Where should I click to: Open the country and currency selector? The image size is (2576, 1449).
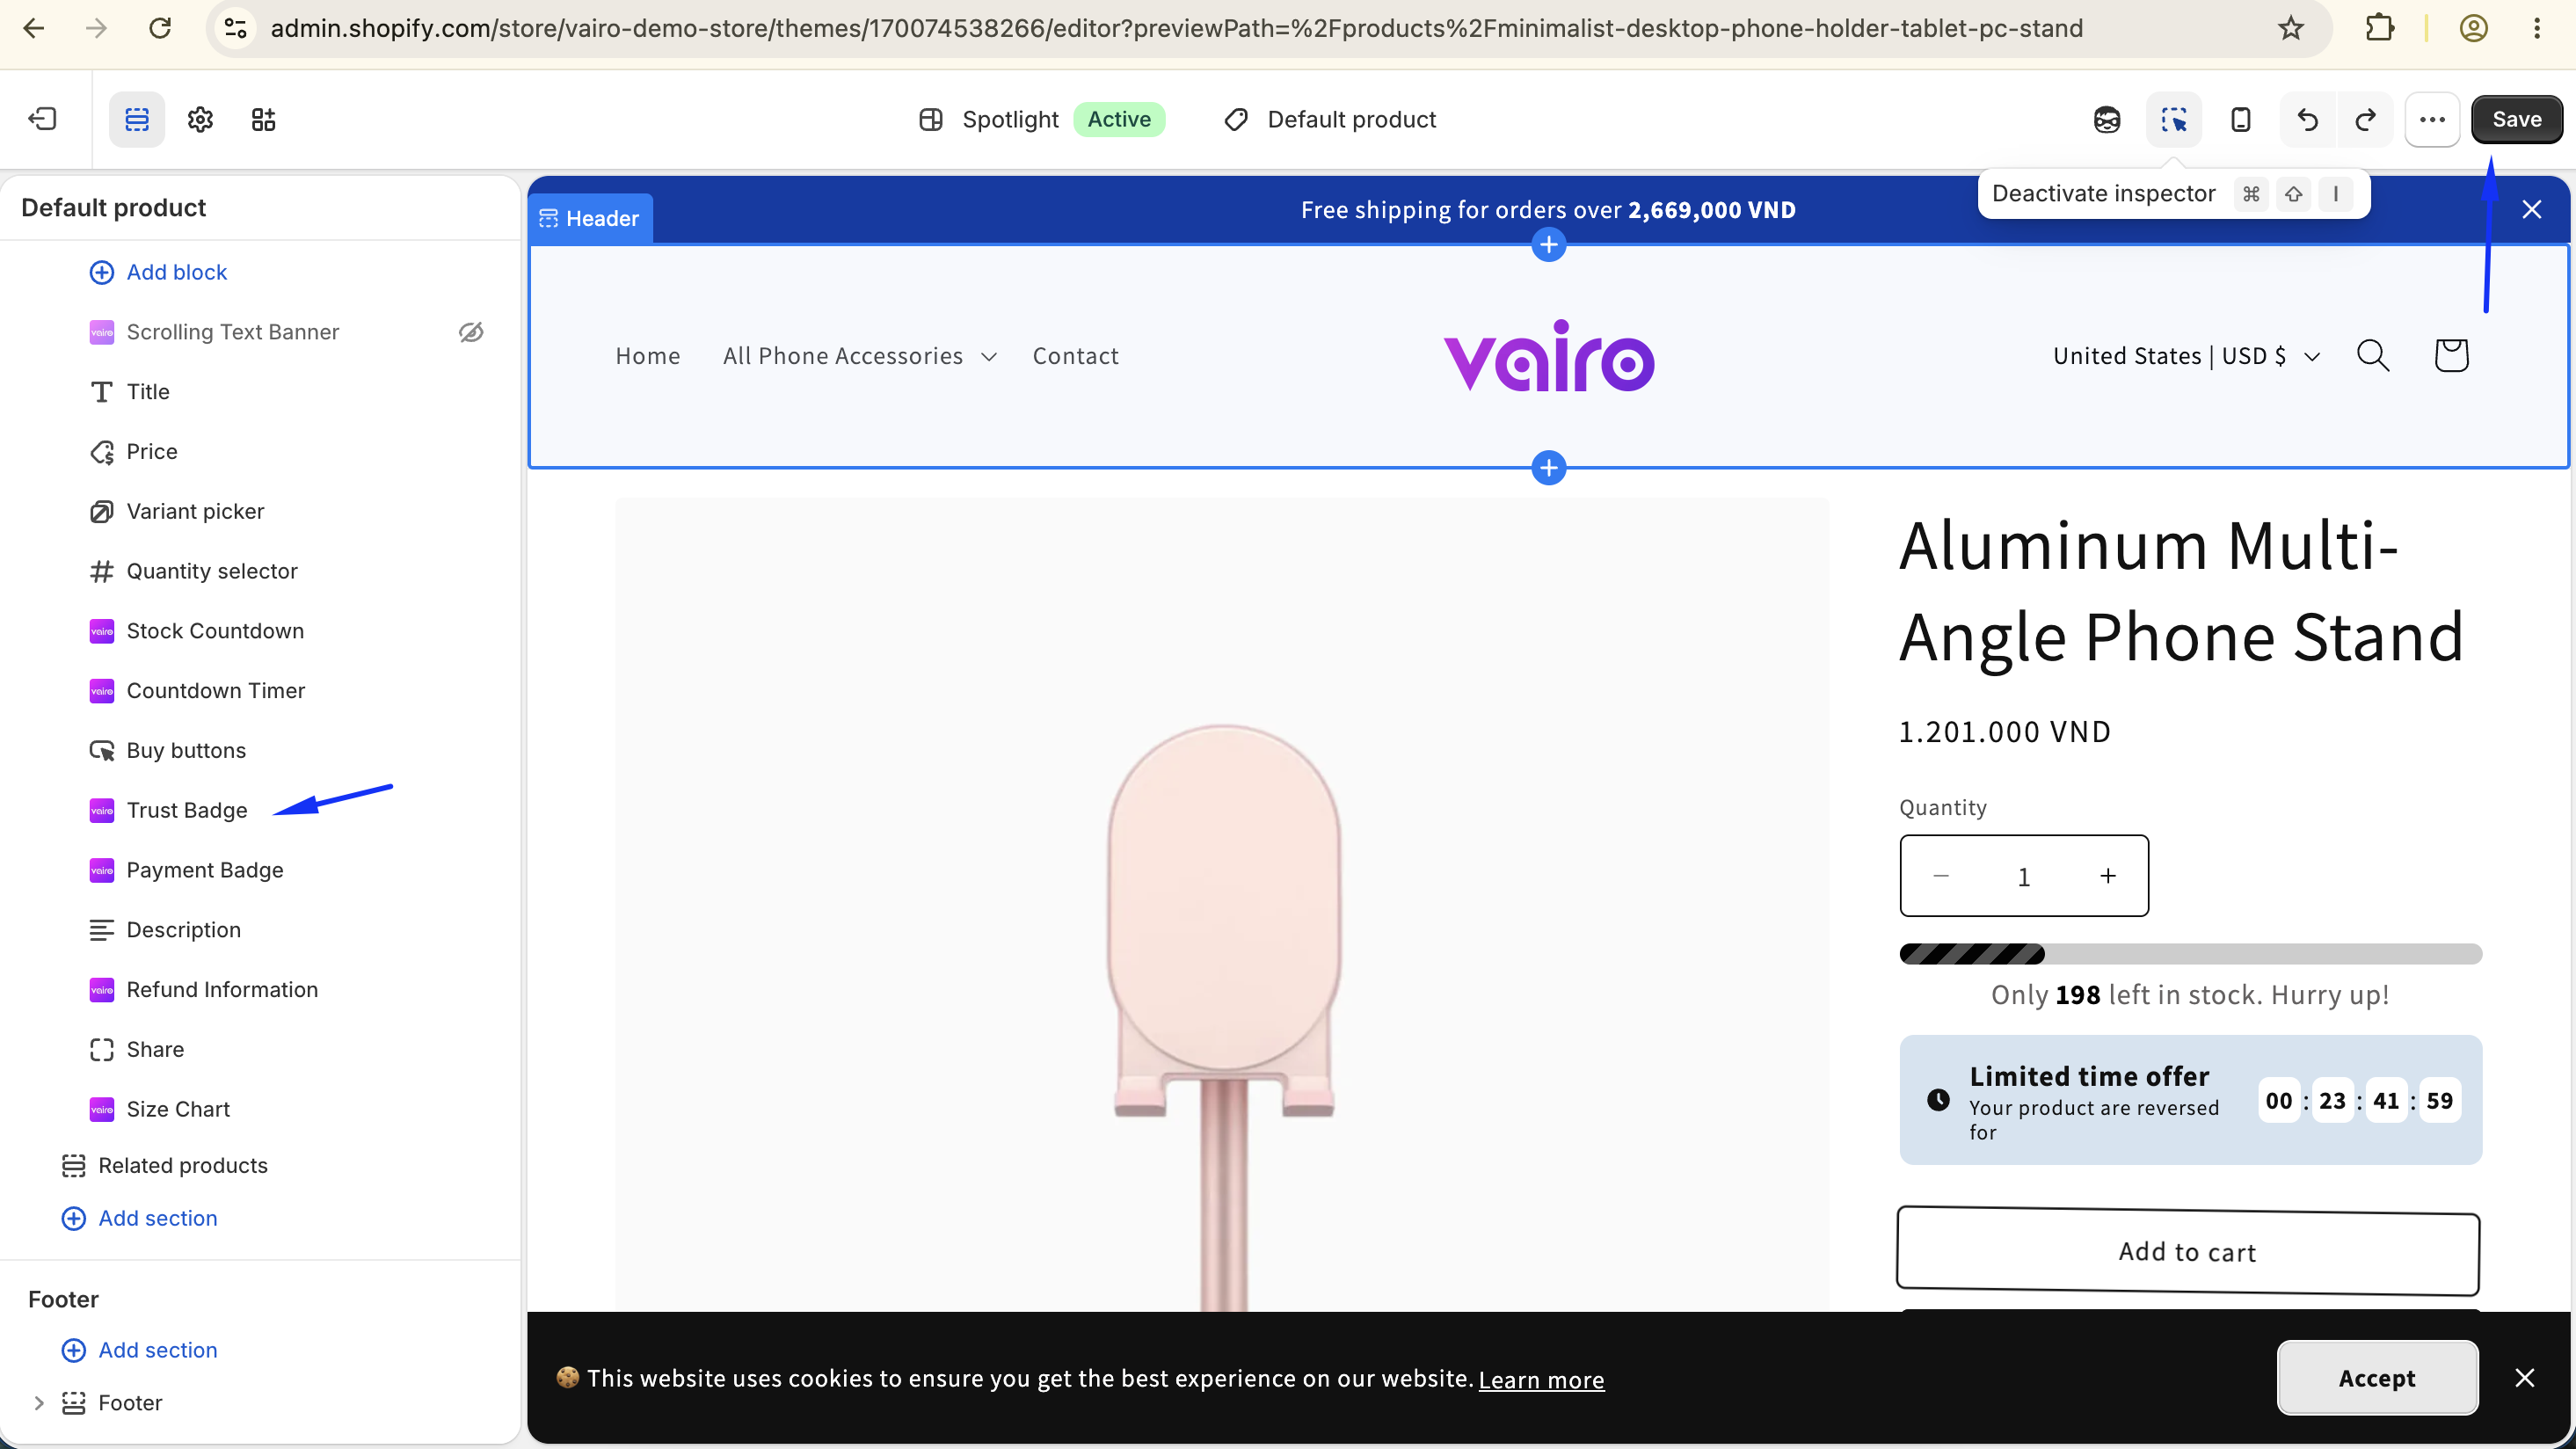coord(2186,356)
